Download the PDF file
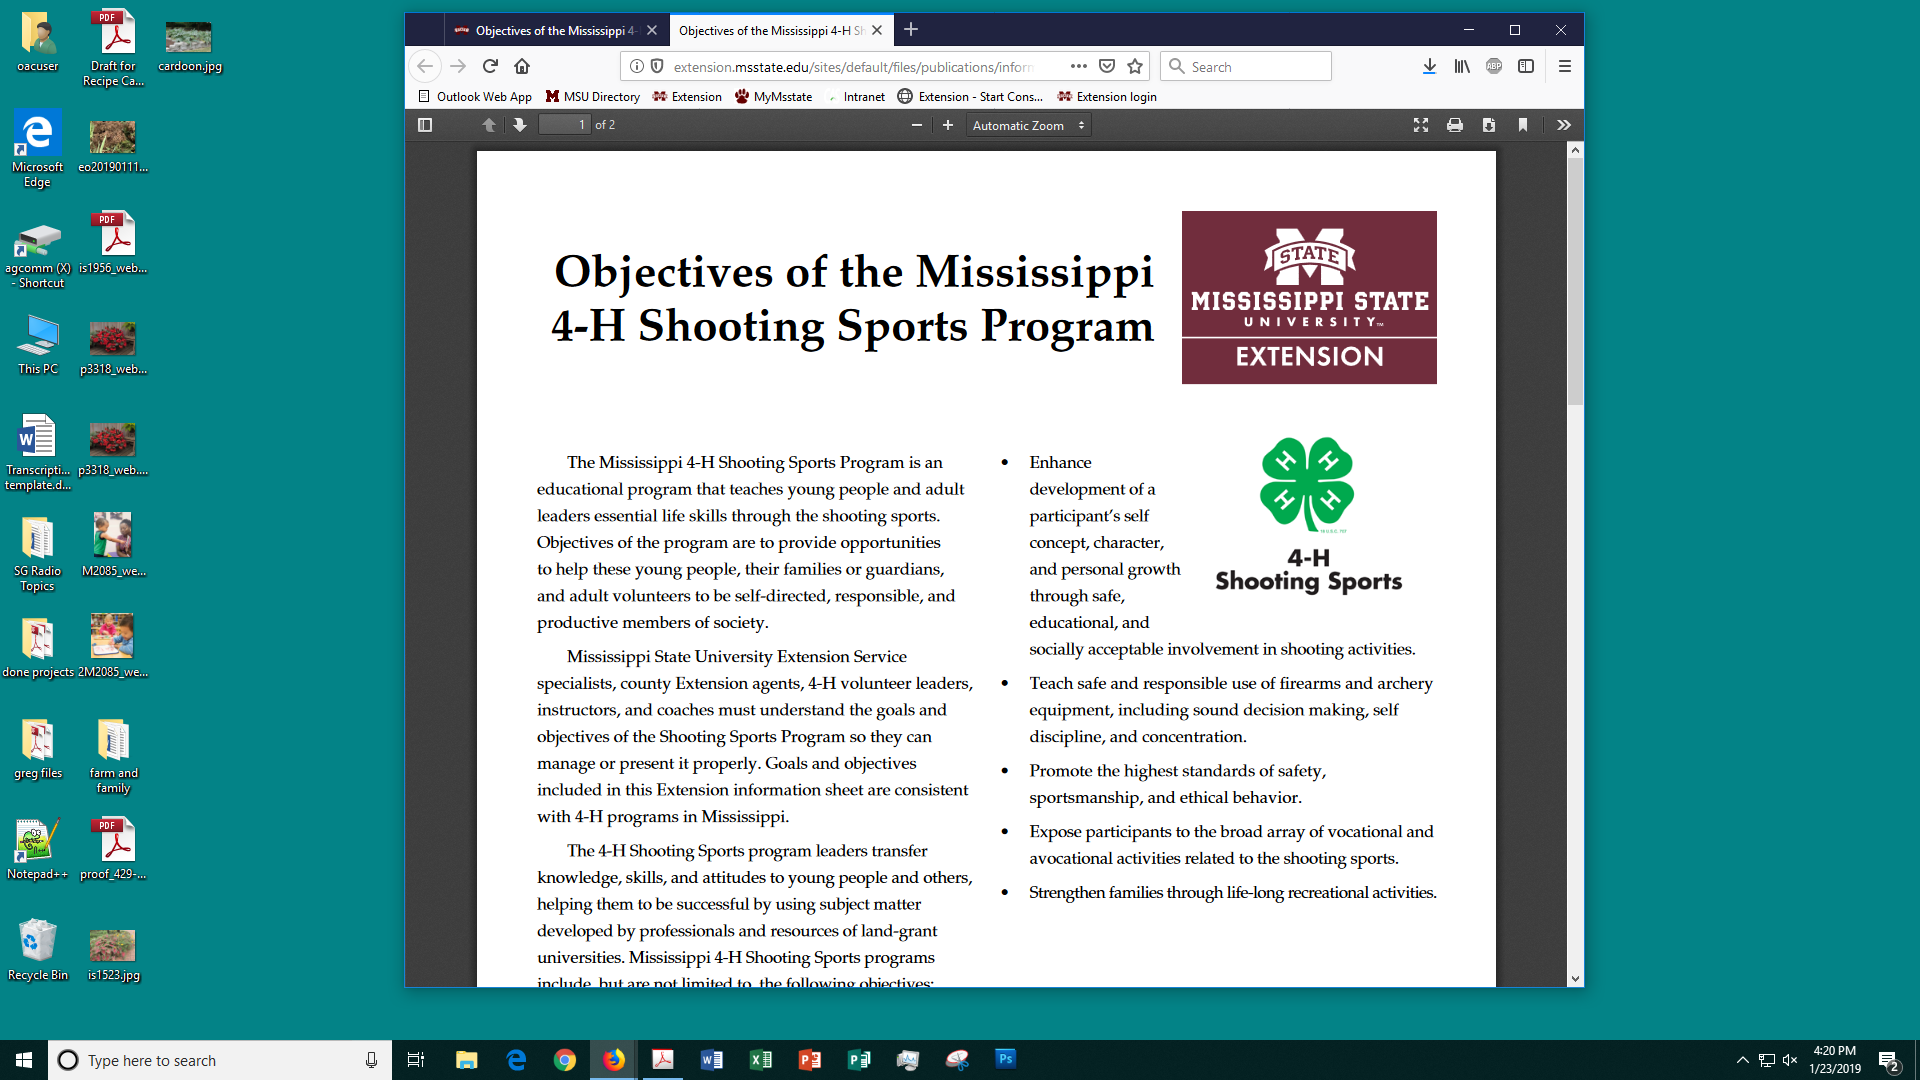 pyautogui.click(x=1489, y=125)
